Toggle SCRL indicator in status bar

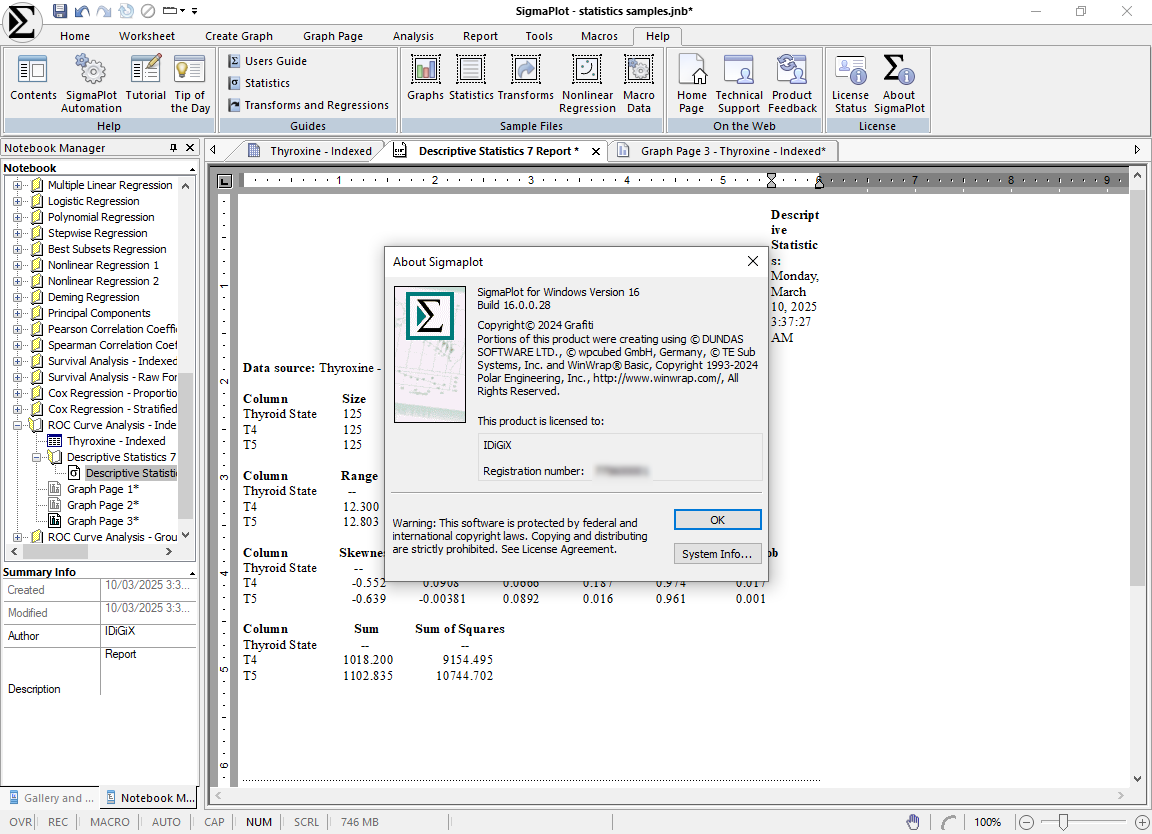tap(306, 822)
